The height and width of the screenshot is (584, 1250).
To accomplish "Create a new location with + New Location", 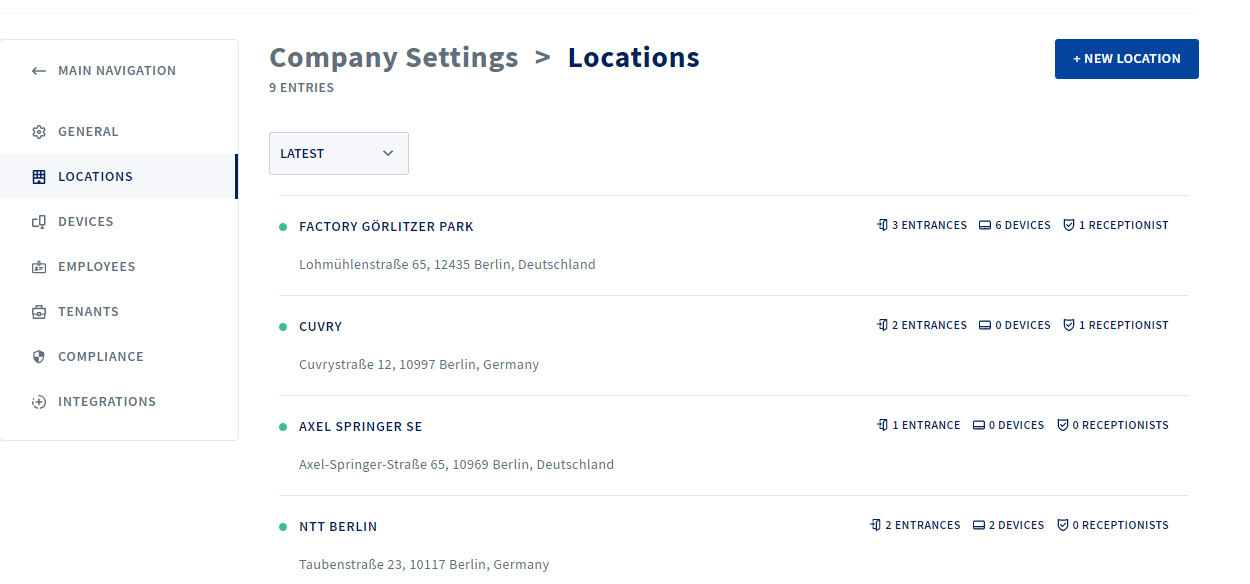I will pyautogui.click(x=1127, y=59).
